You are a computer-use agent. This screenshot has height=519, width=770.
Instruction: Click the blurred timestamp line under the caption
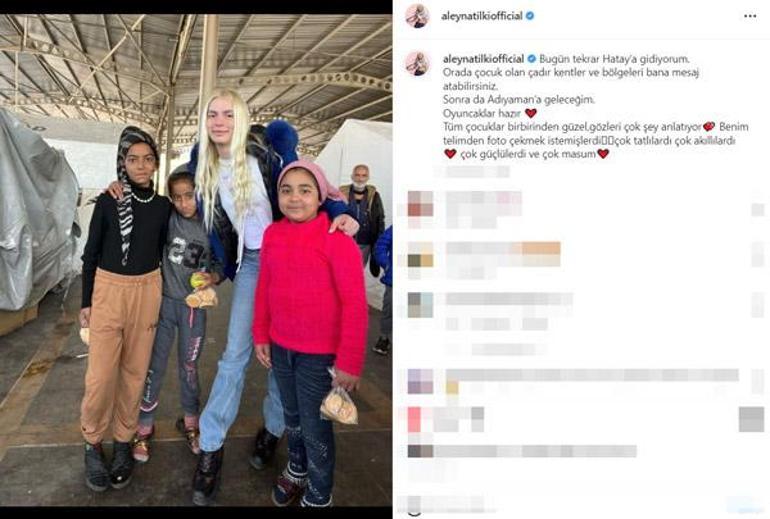[471, 171]
